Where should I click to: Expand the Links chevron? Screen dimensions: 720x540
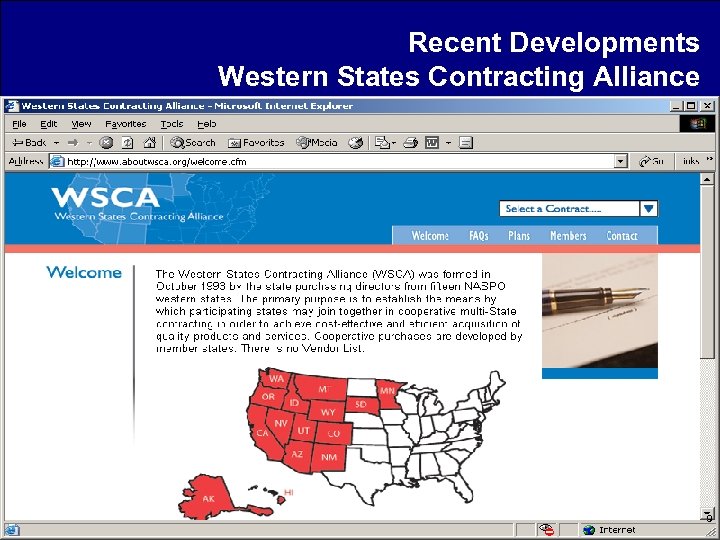click(709, 159)
